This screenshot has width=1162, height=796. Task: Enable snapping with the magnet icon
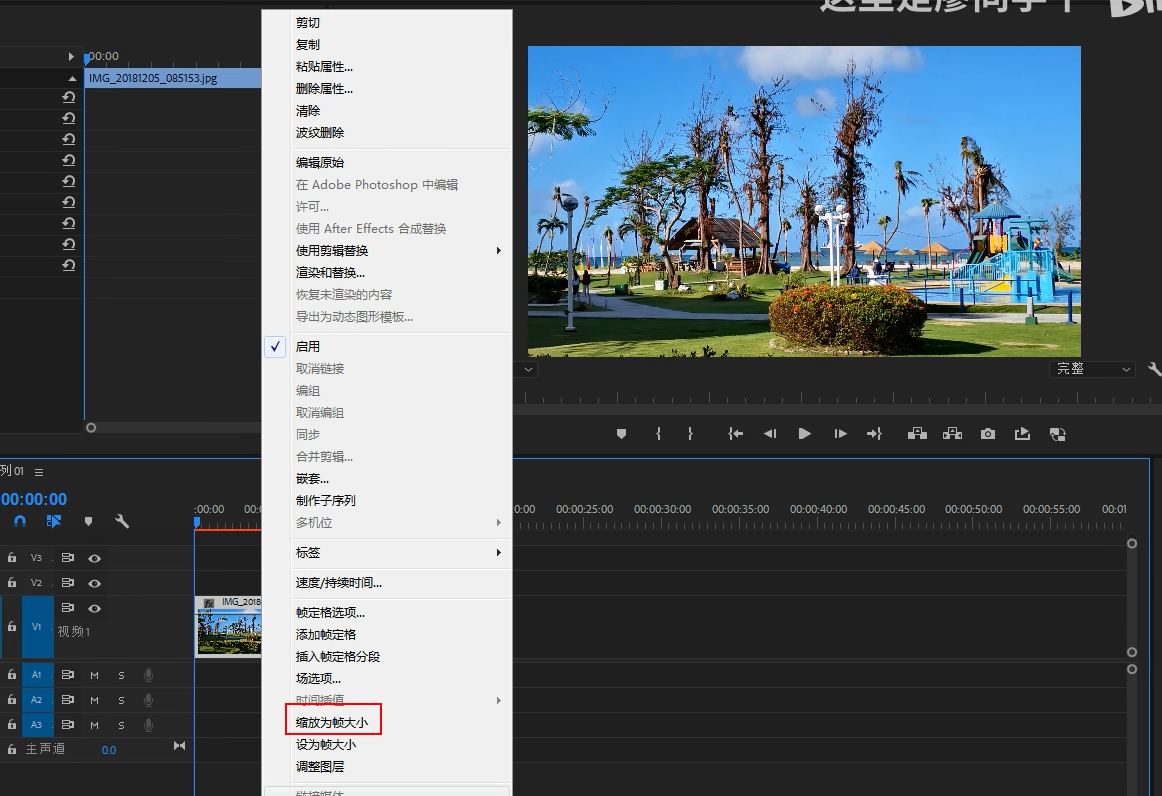(x=18, y=521)
